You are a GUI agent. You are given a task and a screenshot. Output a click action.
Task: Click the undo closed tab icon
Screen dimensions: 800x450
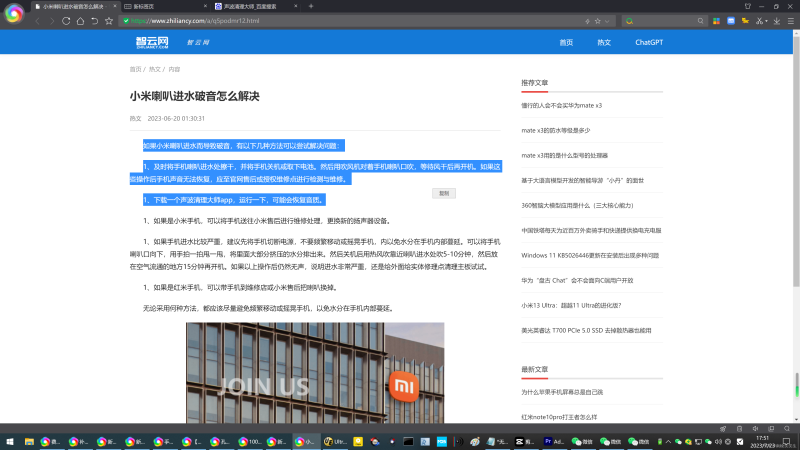(94, 21)
